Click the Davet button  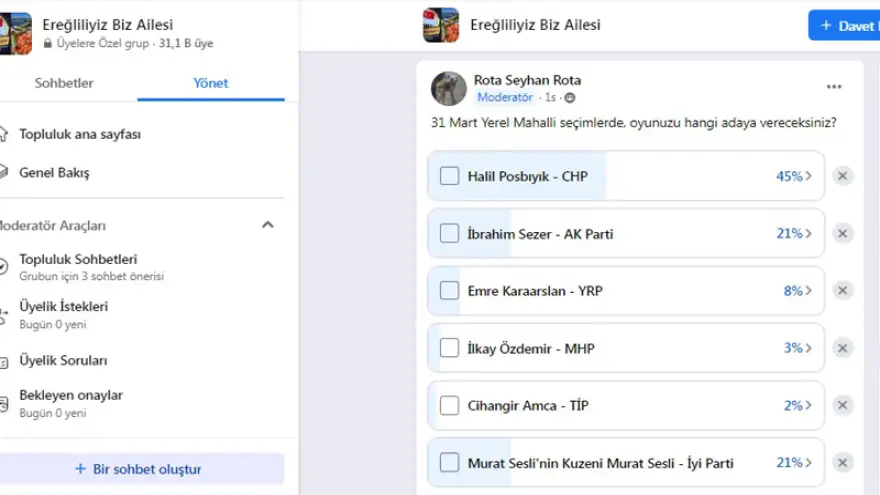coord(844,25)
